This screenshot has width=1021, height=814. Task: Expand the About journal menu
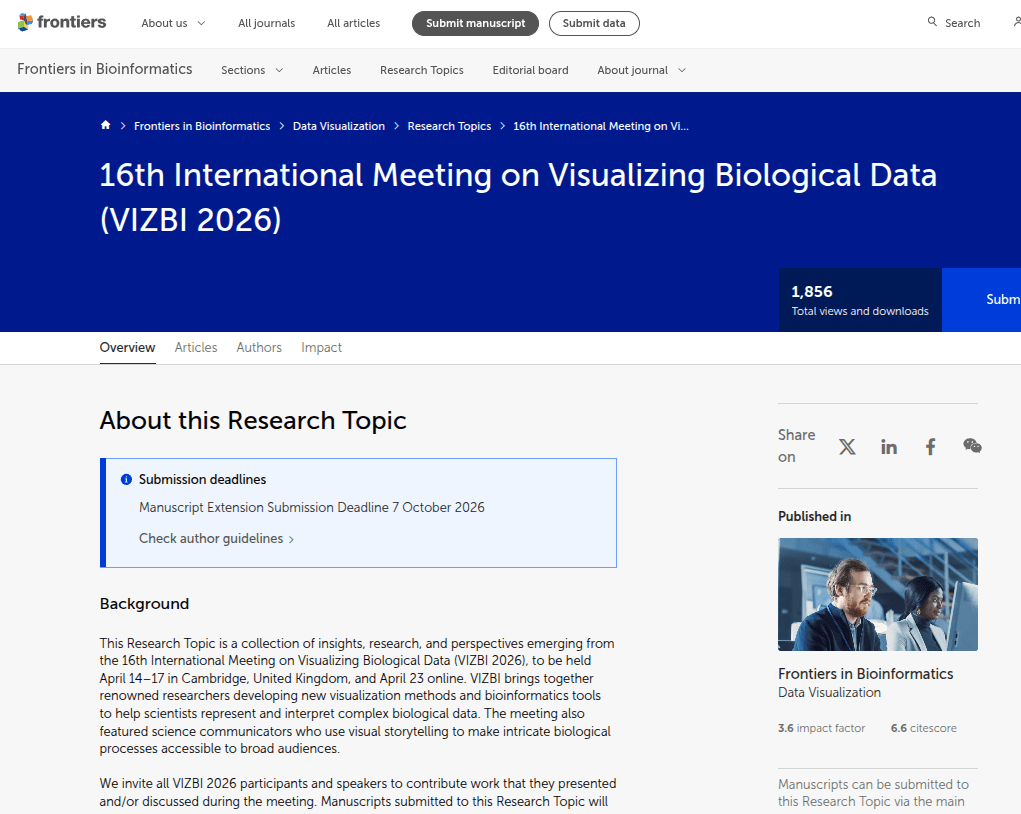click(x=641, y=70)
